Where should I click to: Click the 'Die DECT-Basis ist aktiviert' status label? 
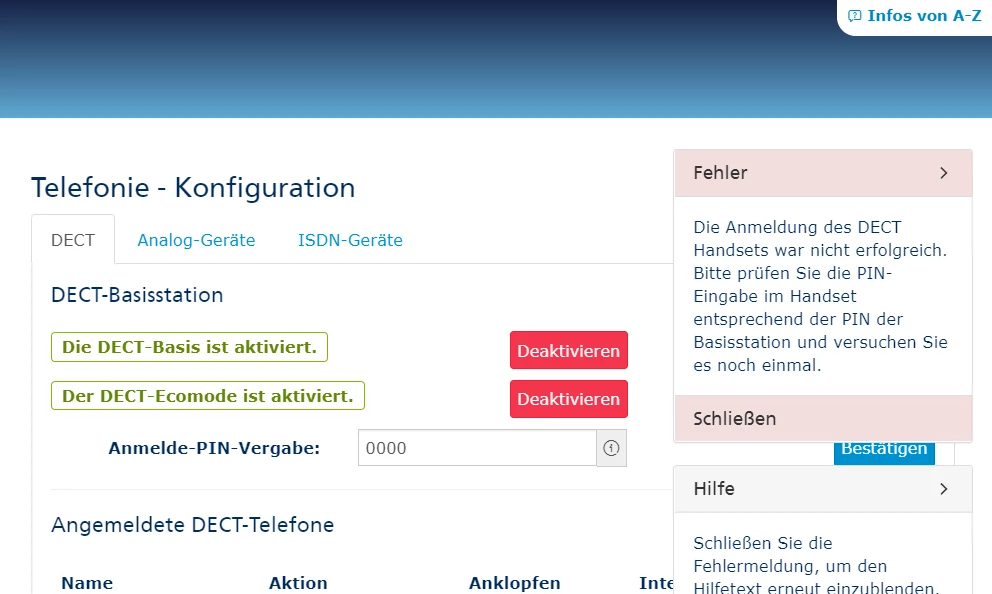coord(189,347)
